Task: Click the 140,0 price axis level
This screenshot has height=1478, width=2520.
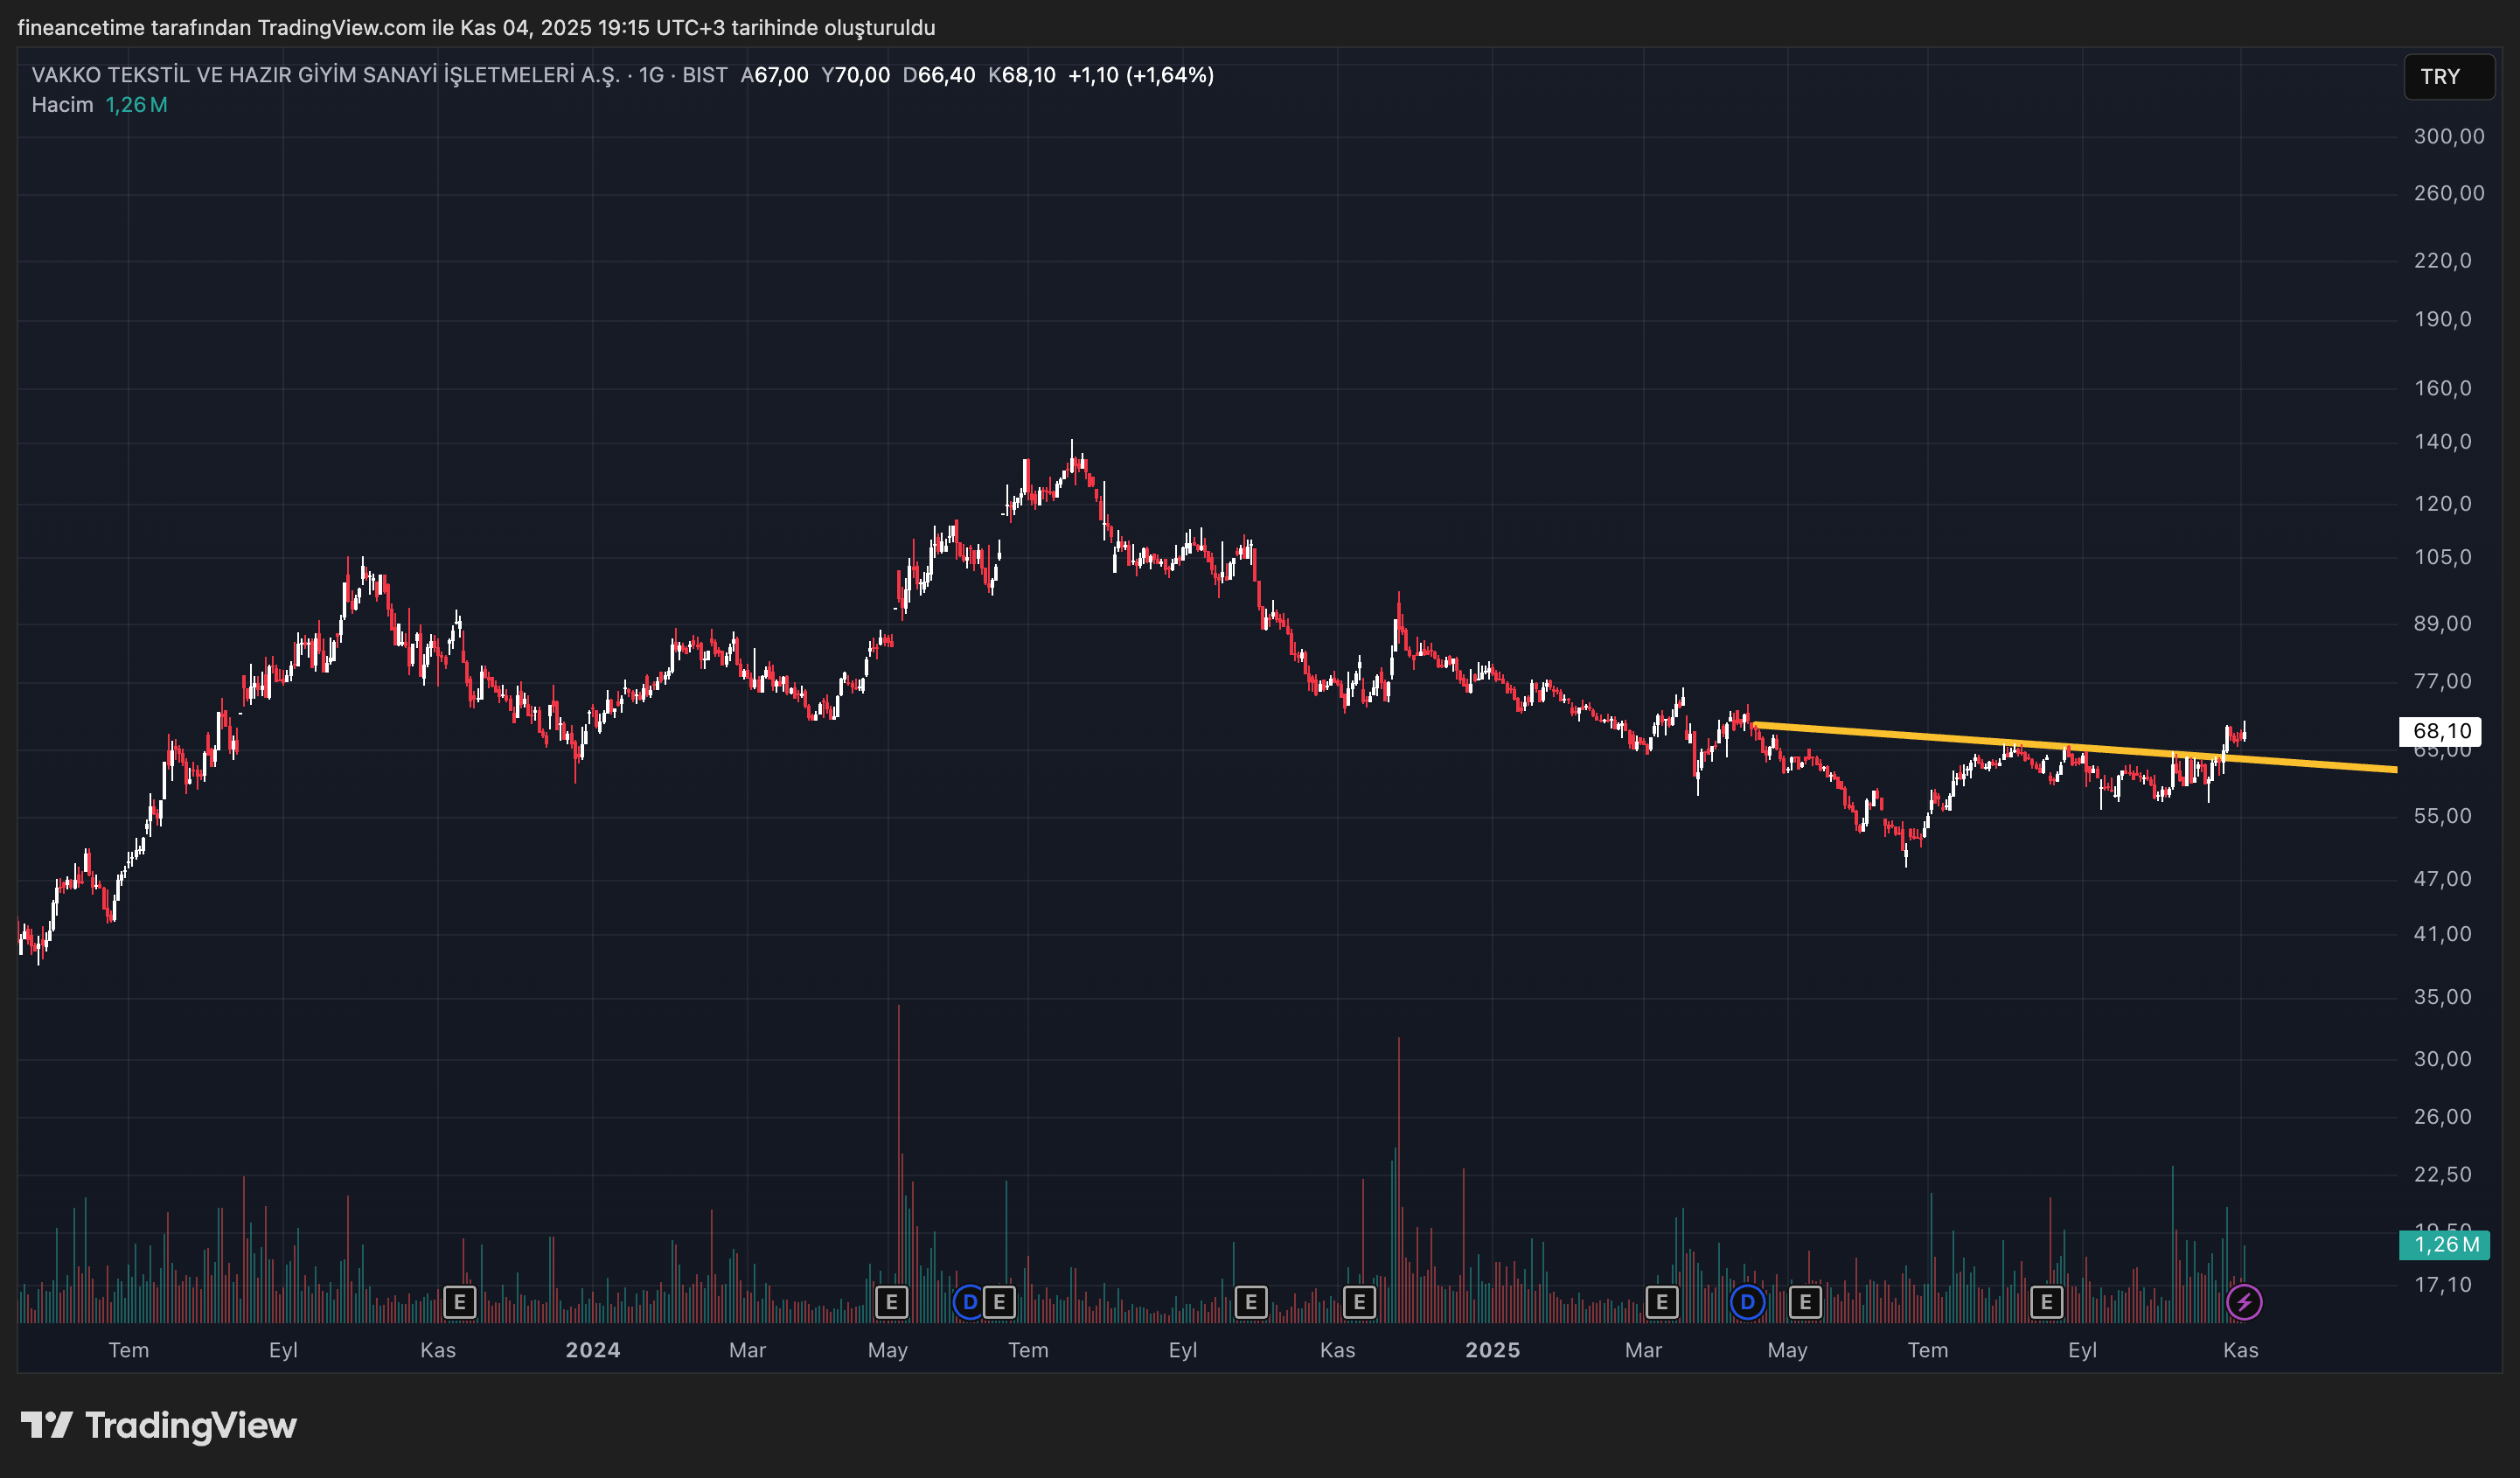Action: pyautogui.click(x=2441, y=442)
